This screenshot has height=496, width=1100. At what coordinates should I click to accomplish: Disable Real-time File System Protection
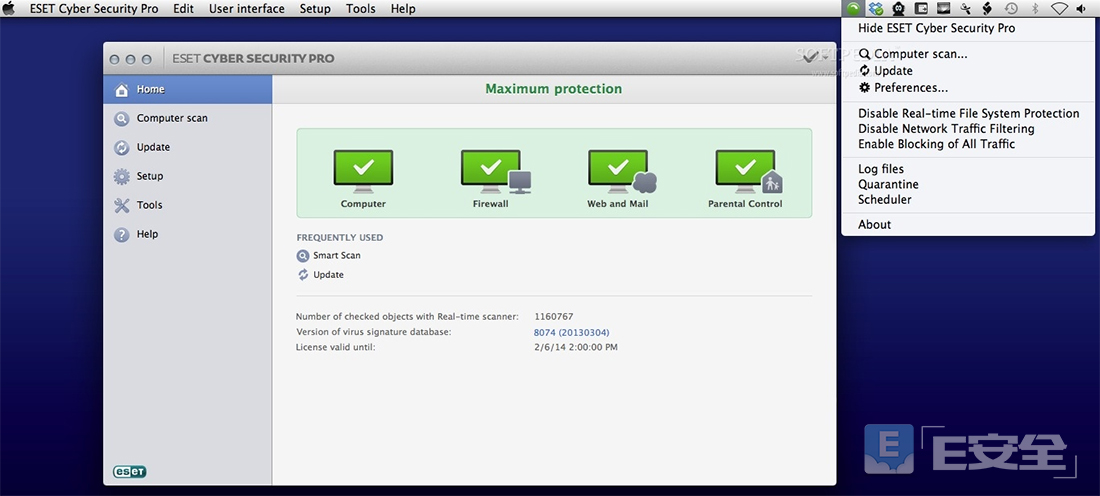[x=968, y=114]
